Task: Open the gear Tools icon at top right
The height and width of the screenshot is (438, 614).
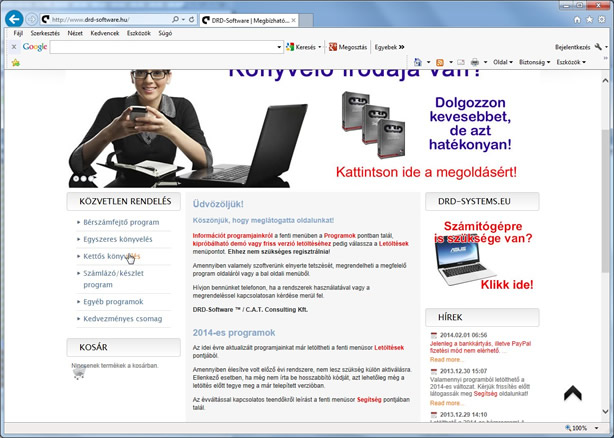Action: 602,19
